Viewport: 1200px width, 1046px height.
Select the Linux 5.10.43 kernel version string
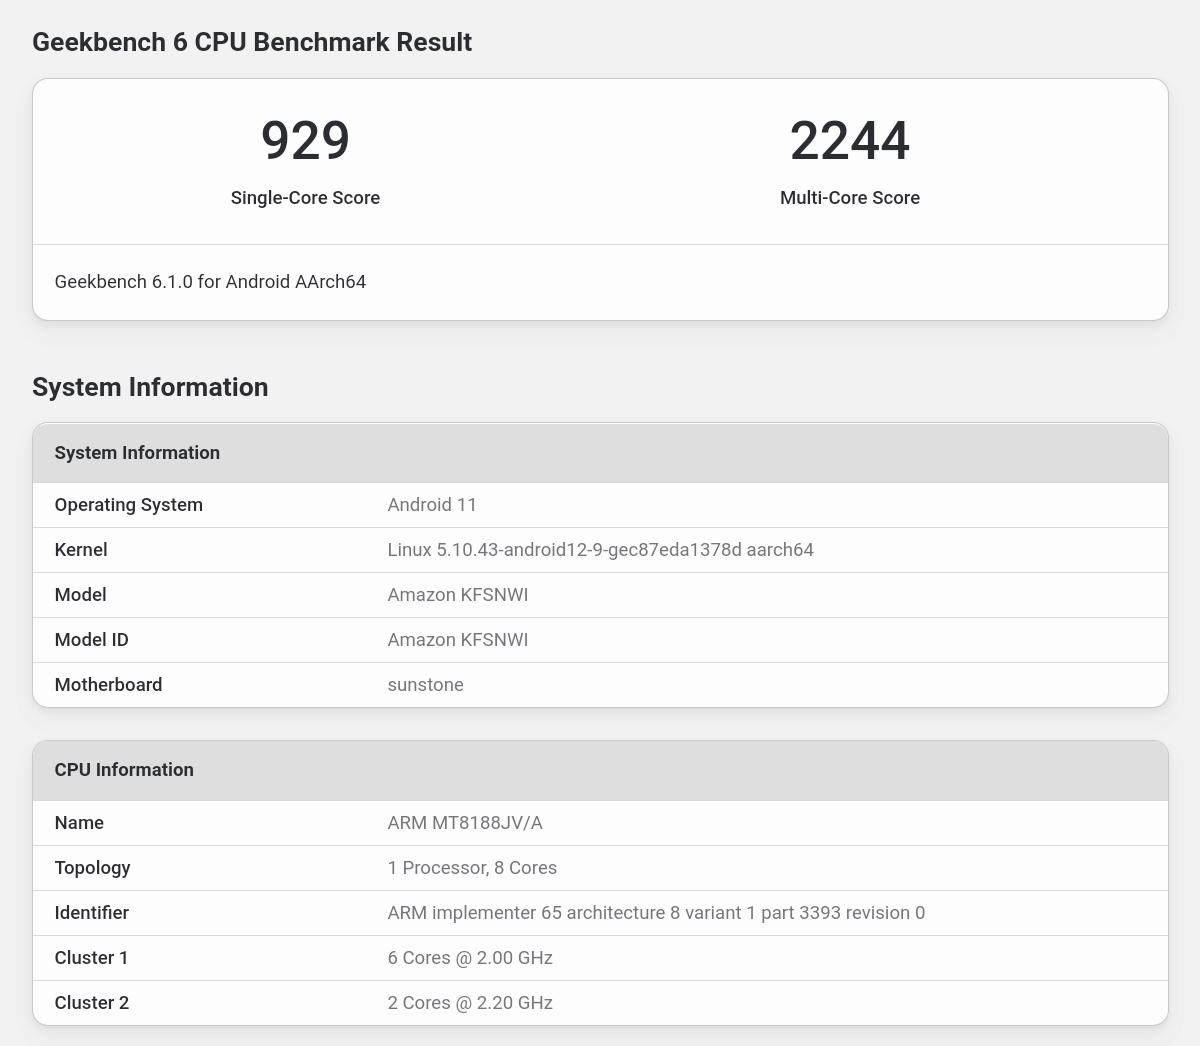600,550
